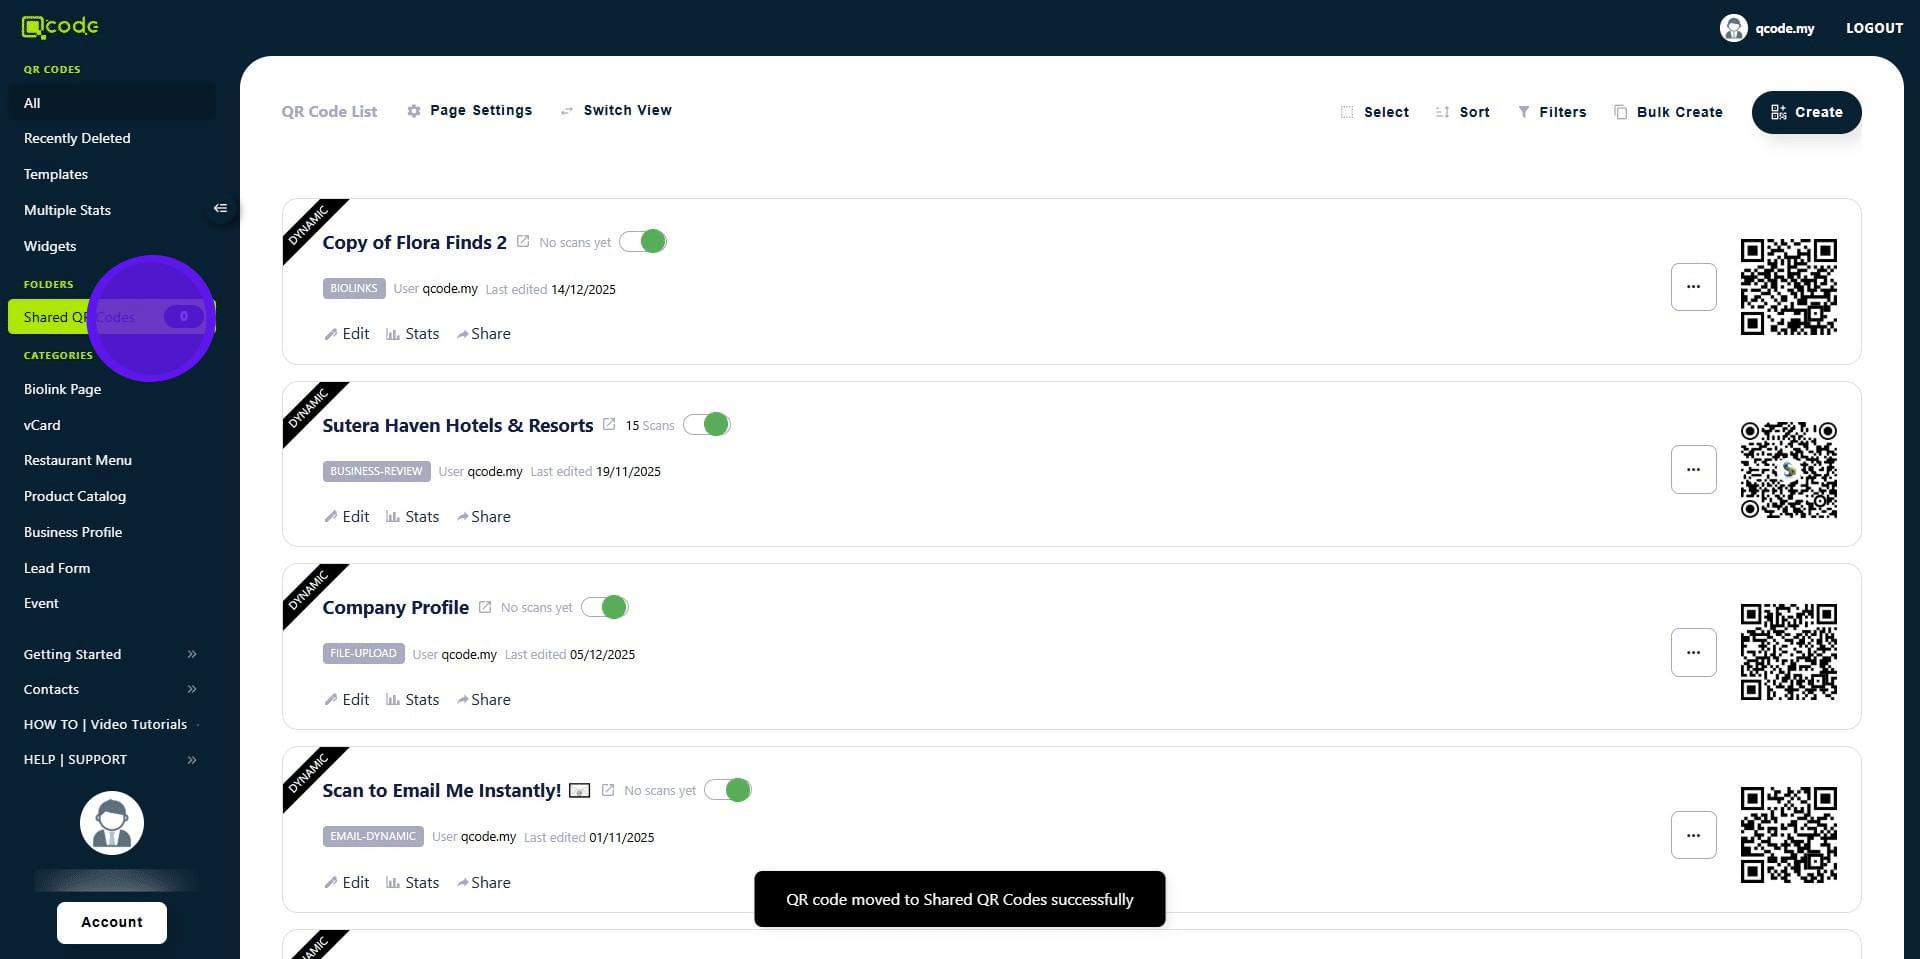
Task: Collapse the sidebar with the arrow icon
Action: (x=220, y=208)
